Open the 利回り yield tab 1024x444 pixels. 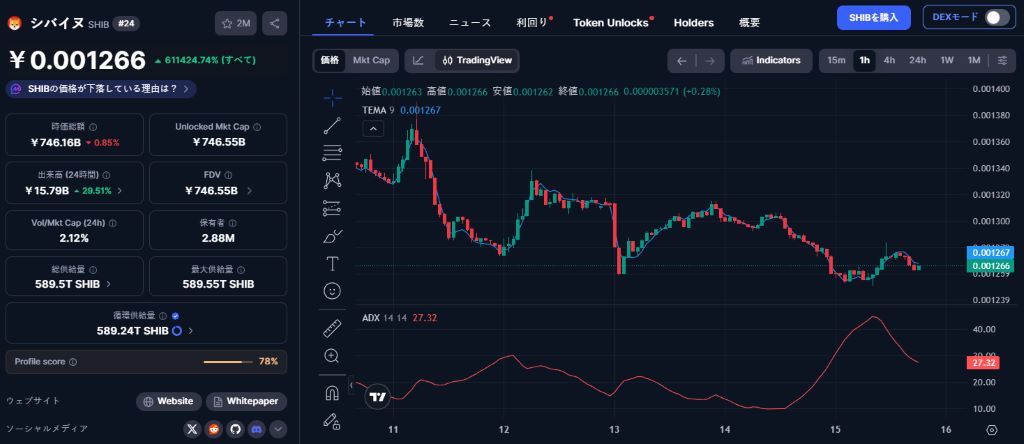pyautogui.click(x=531, y=23)
